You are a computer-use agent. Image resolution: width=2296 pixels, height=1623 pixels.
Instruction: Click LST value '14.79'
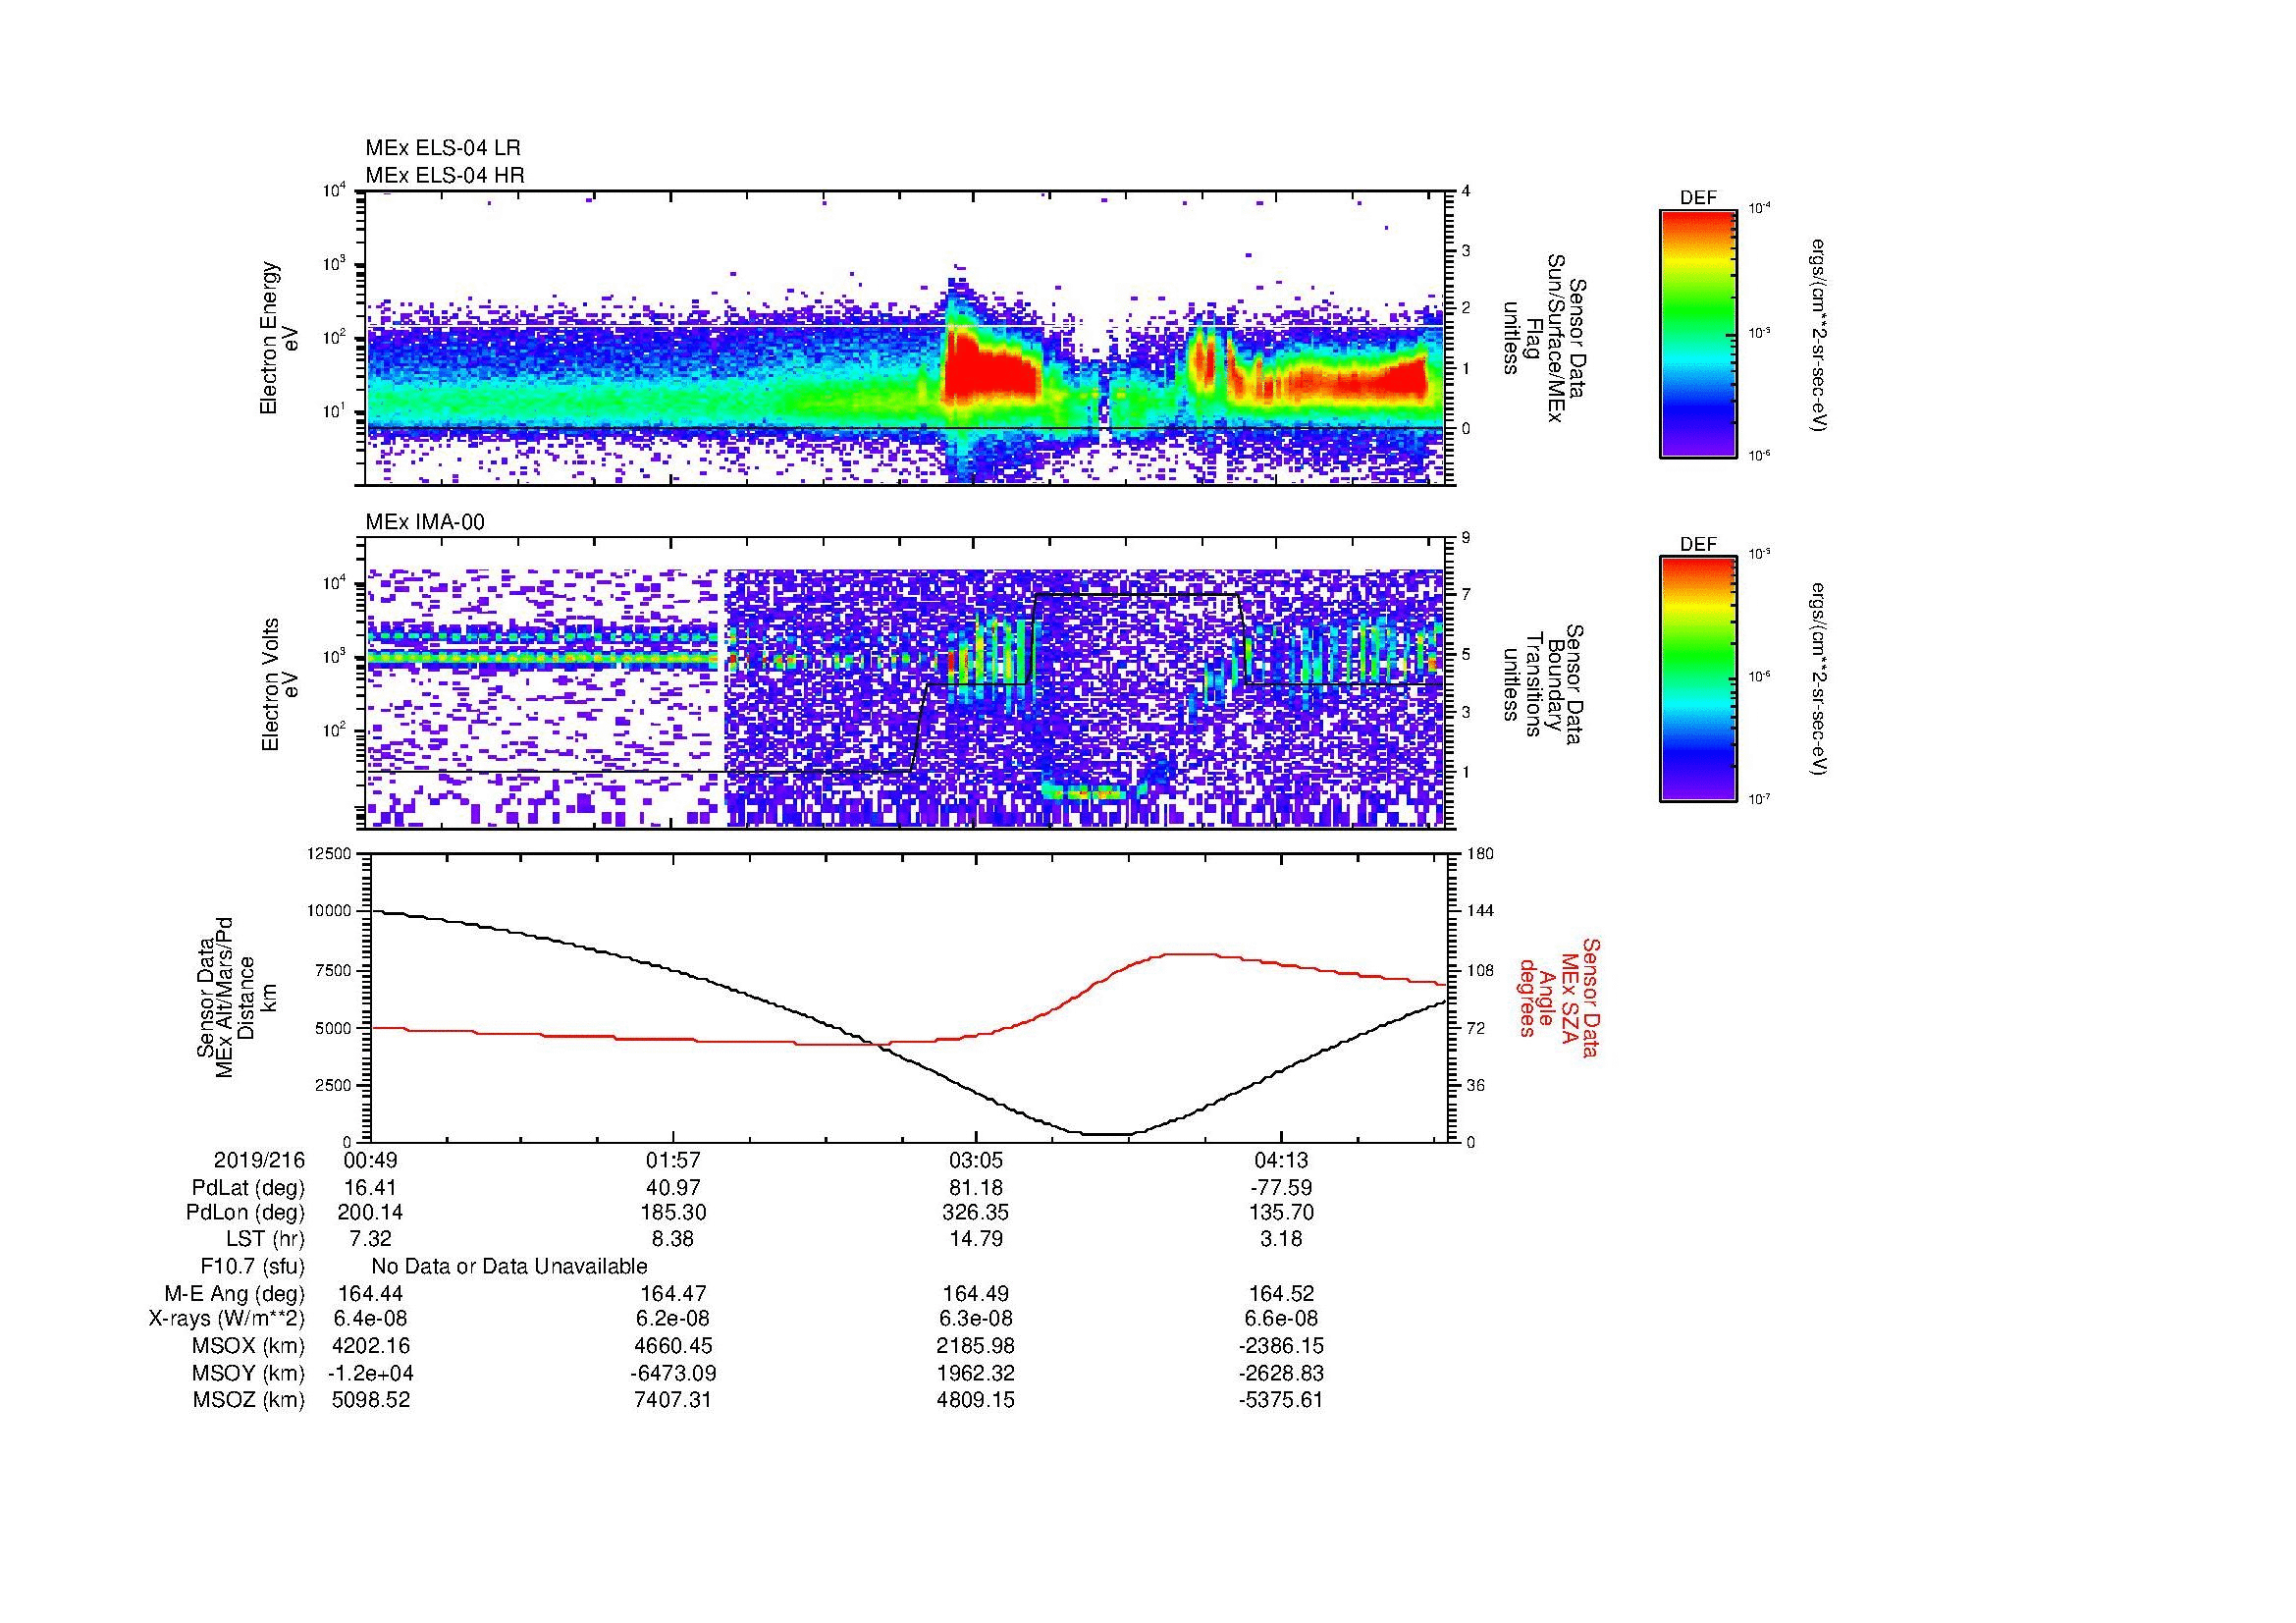pos(976,1240)
